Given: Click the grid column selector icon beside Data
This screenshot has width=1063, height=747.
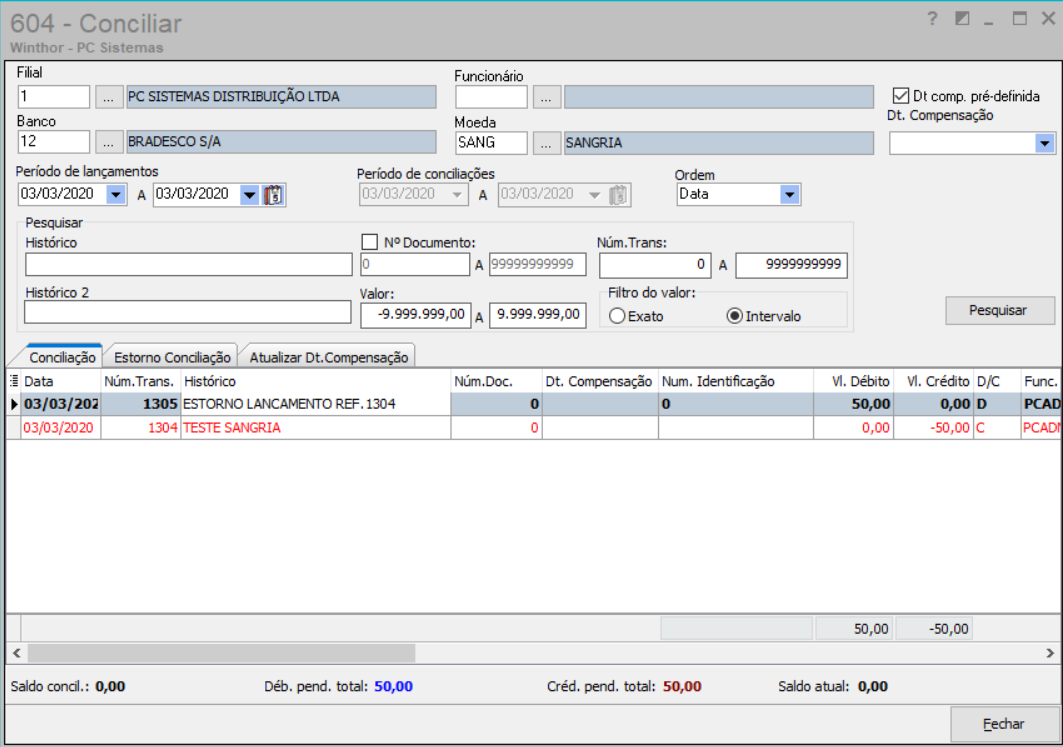Looking at the screenshot, I should [x=14, y=381].
